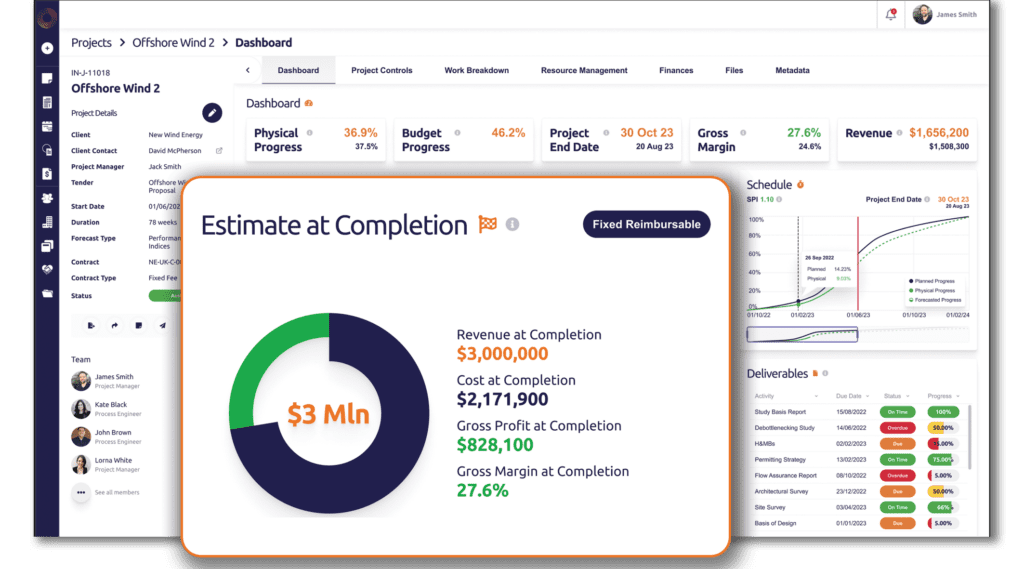Viewport: 1024px width, 569px height.
Task: Click external link icon beside David McPherson
Action: (219, 150)
